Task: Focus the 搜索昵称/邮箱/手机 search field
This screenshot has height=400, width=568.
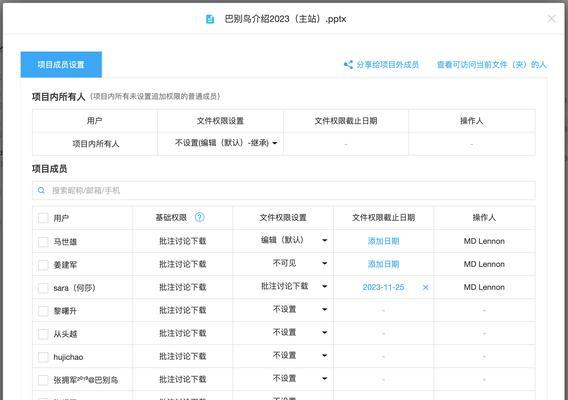Action: [284, 190]
